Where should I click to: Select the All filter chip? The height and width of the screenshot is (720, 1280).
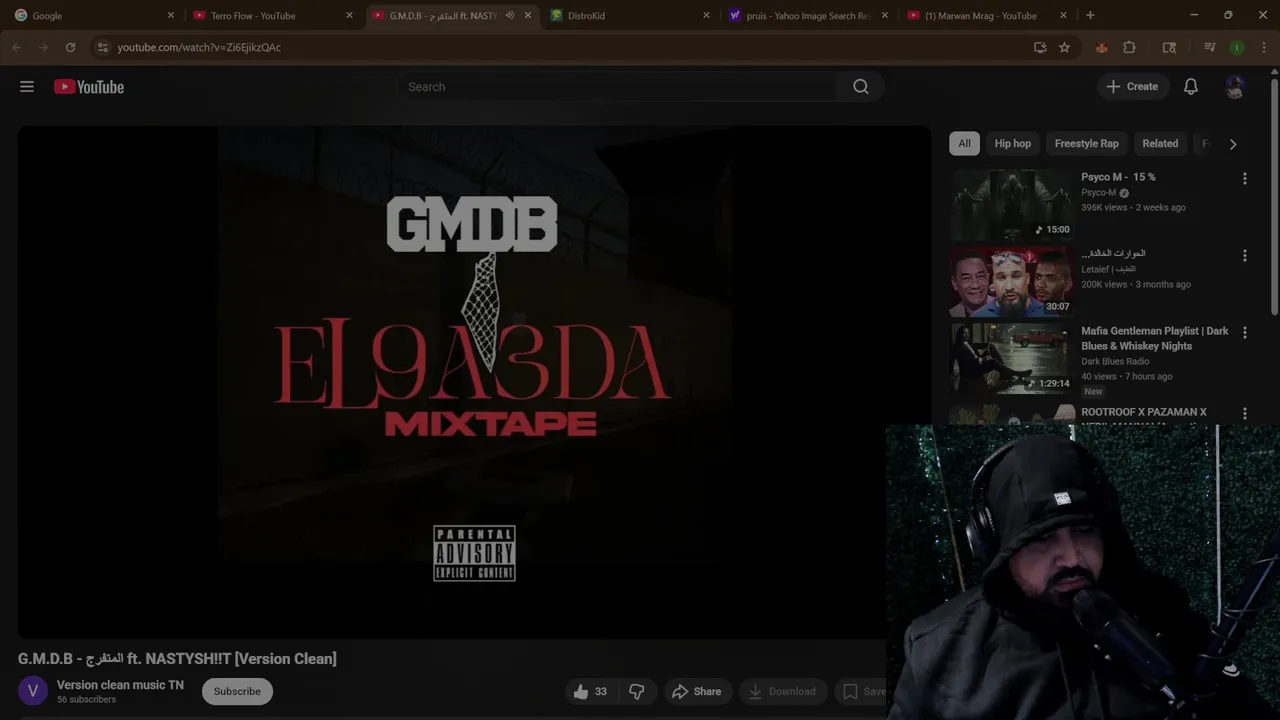[964, 143]
